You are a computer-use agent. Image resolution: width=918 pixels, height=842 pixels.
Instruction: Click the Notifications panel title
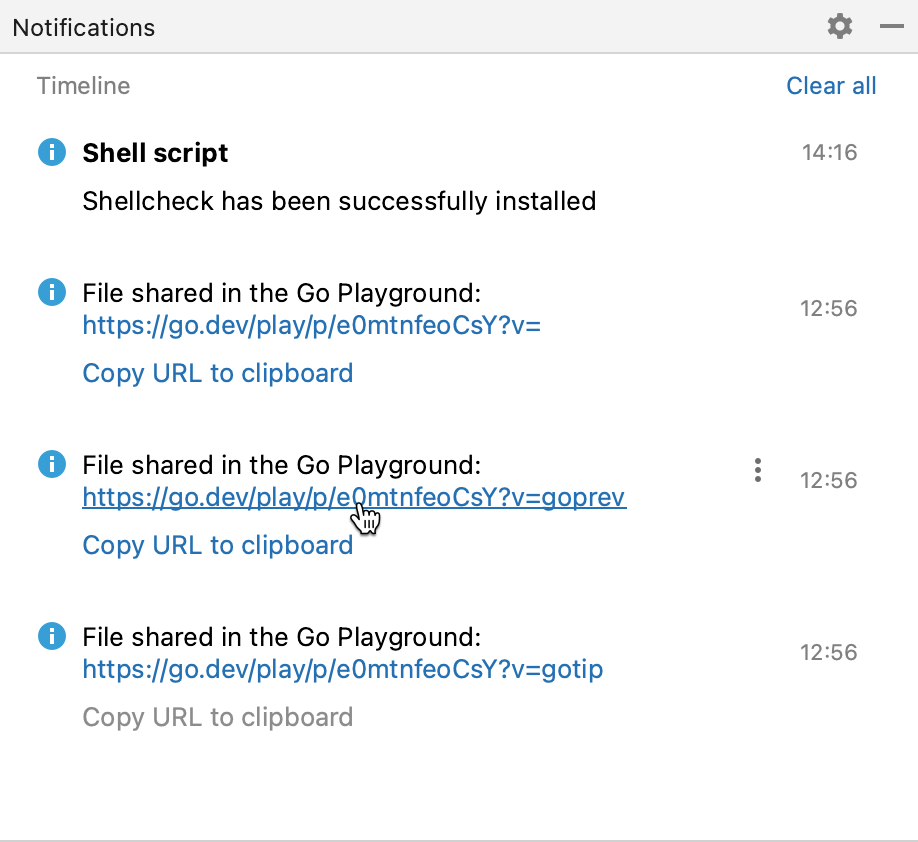pyautogui.click(x=84, y=27)
